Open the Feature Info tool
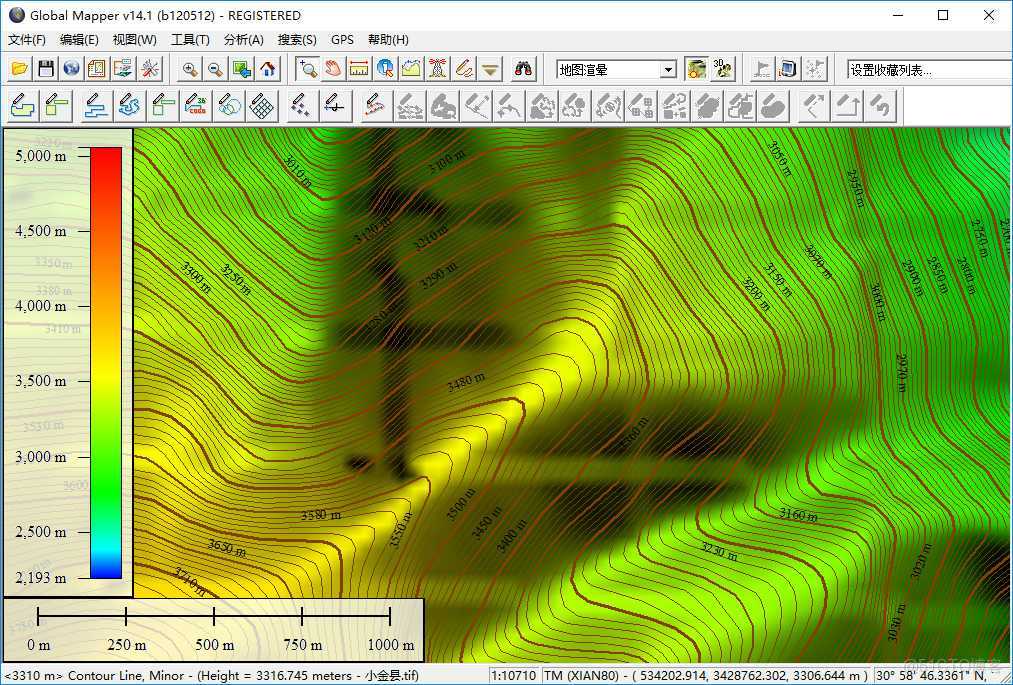The image size is (1013, 685). coord(383,70)
